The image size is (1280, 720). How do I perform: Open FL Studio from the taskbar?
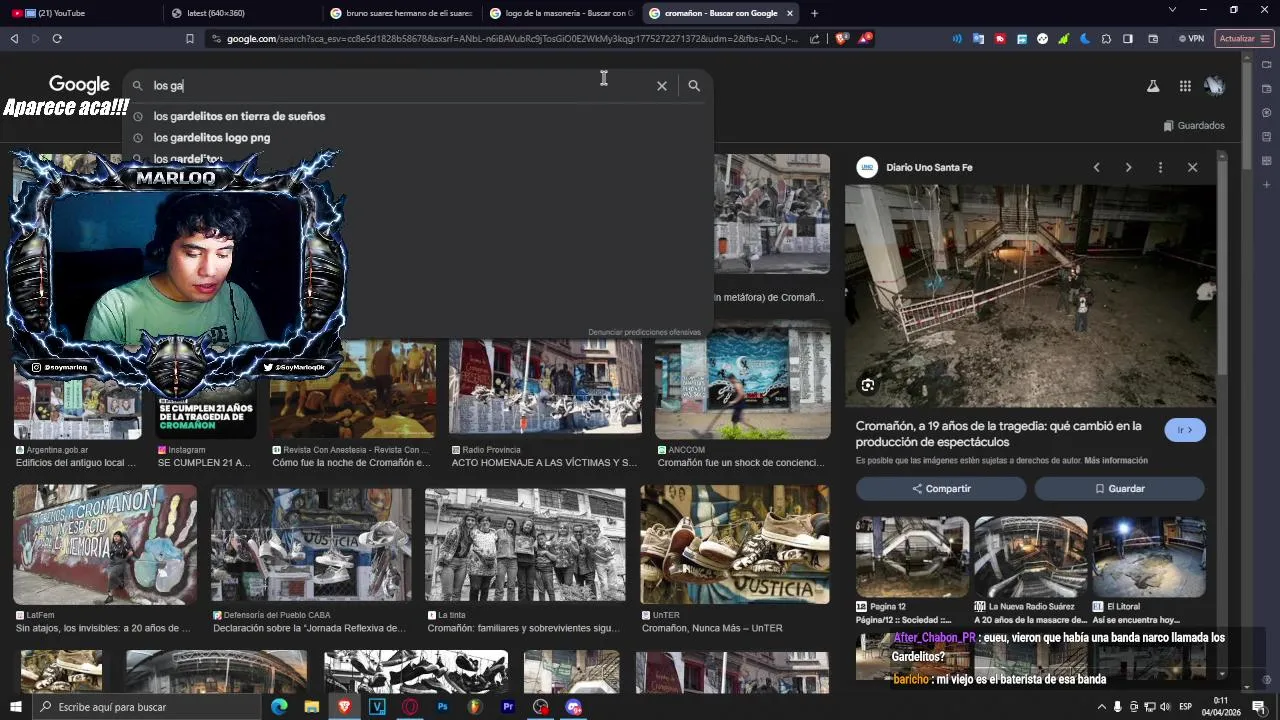[x=475, y=707]
